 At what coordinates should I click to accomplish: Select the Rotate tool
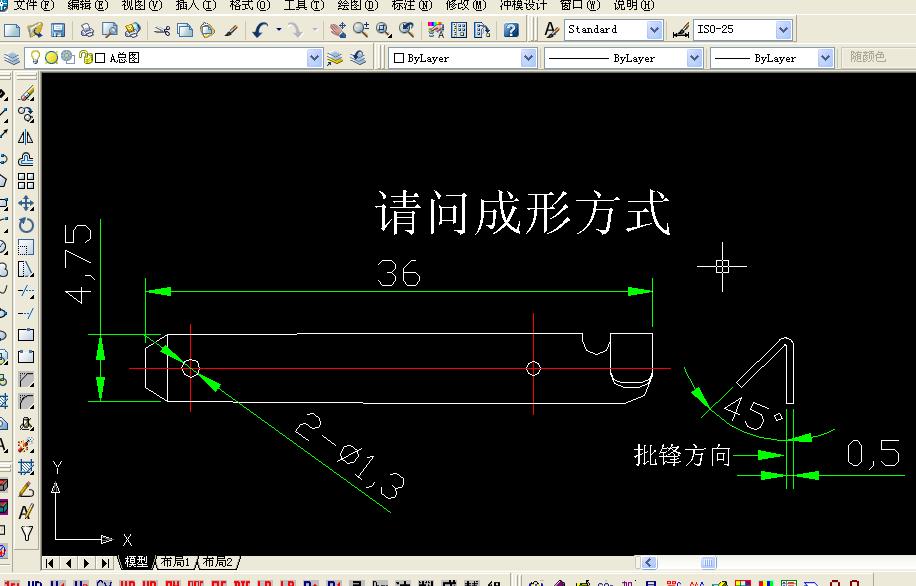tap(26, 225)
